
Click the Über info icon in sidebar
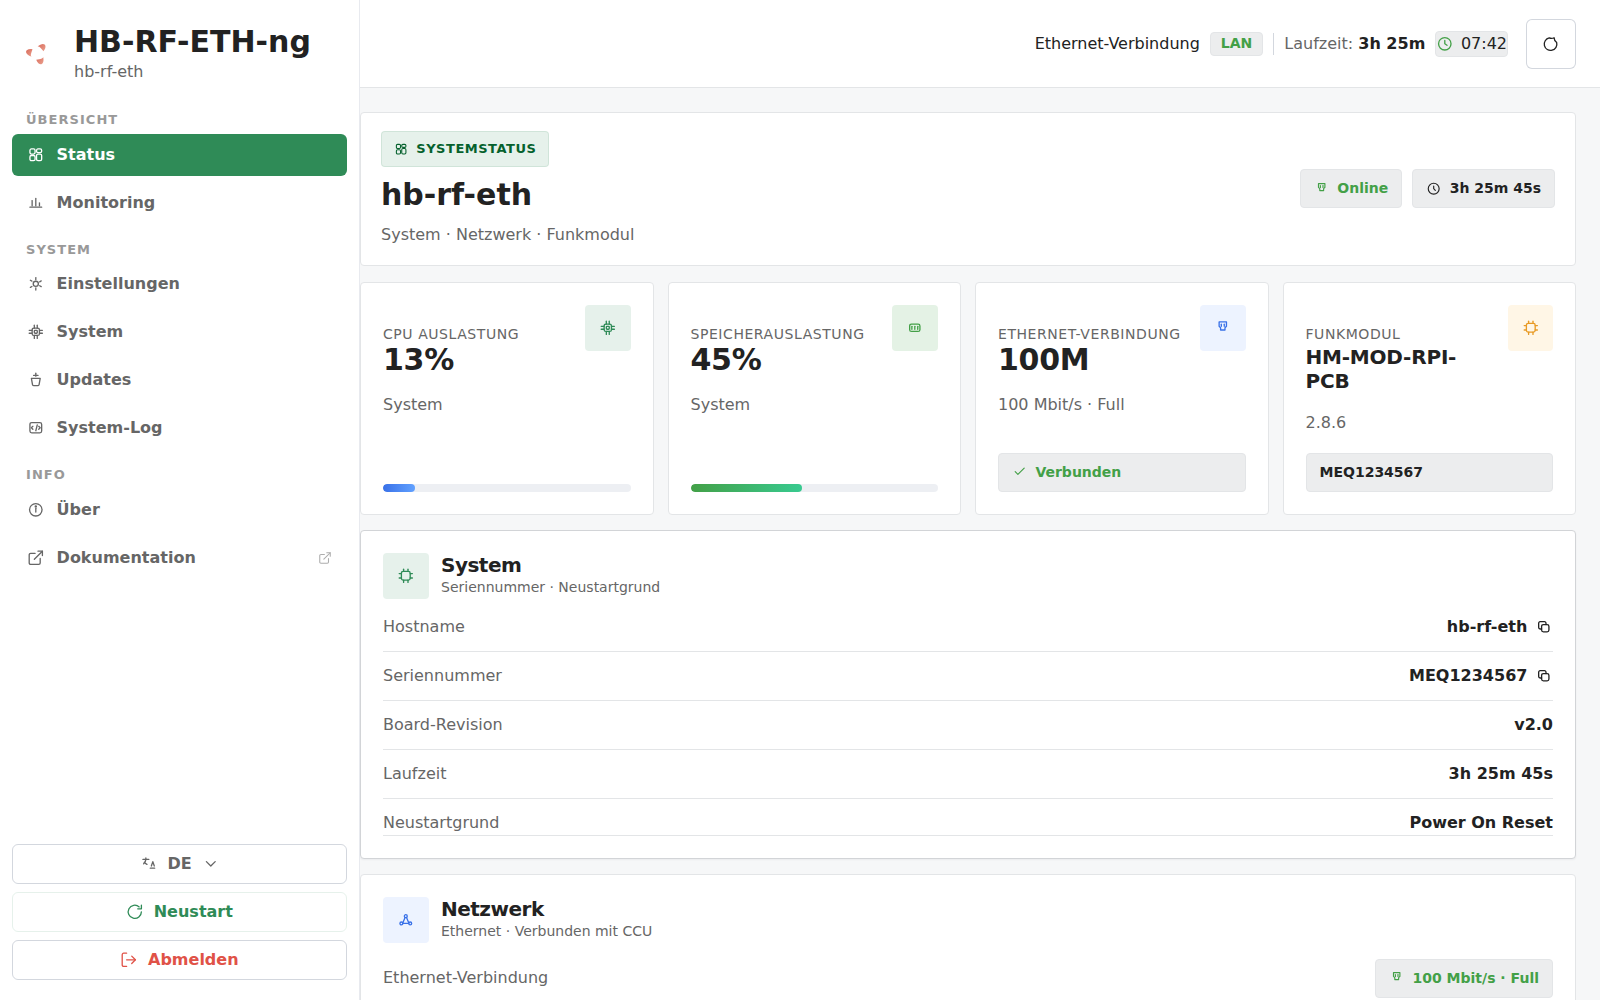coord(36,510)
